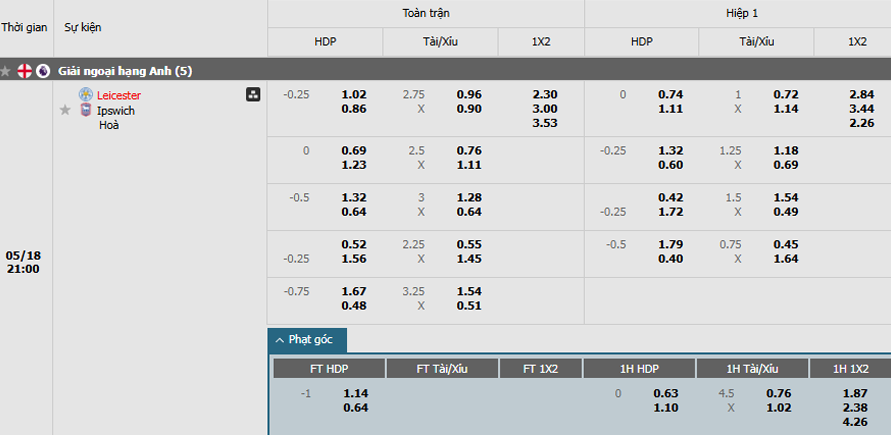The height and width of the screenshot is (435, 891).
Task: Click the Ipswich team name link
Action: (x=116, y=111)
